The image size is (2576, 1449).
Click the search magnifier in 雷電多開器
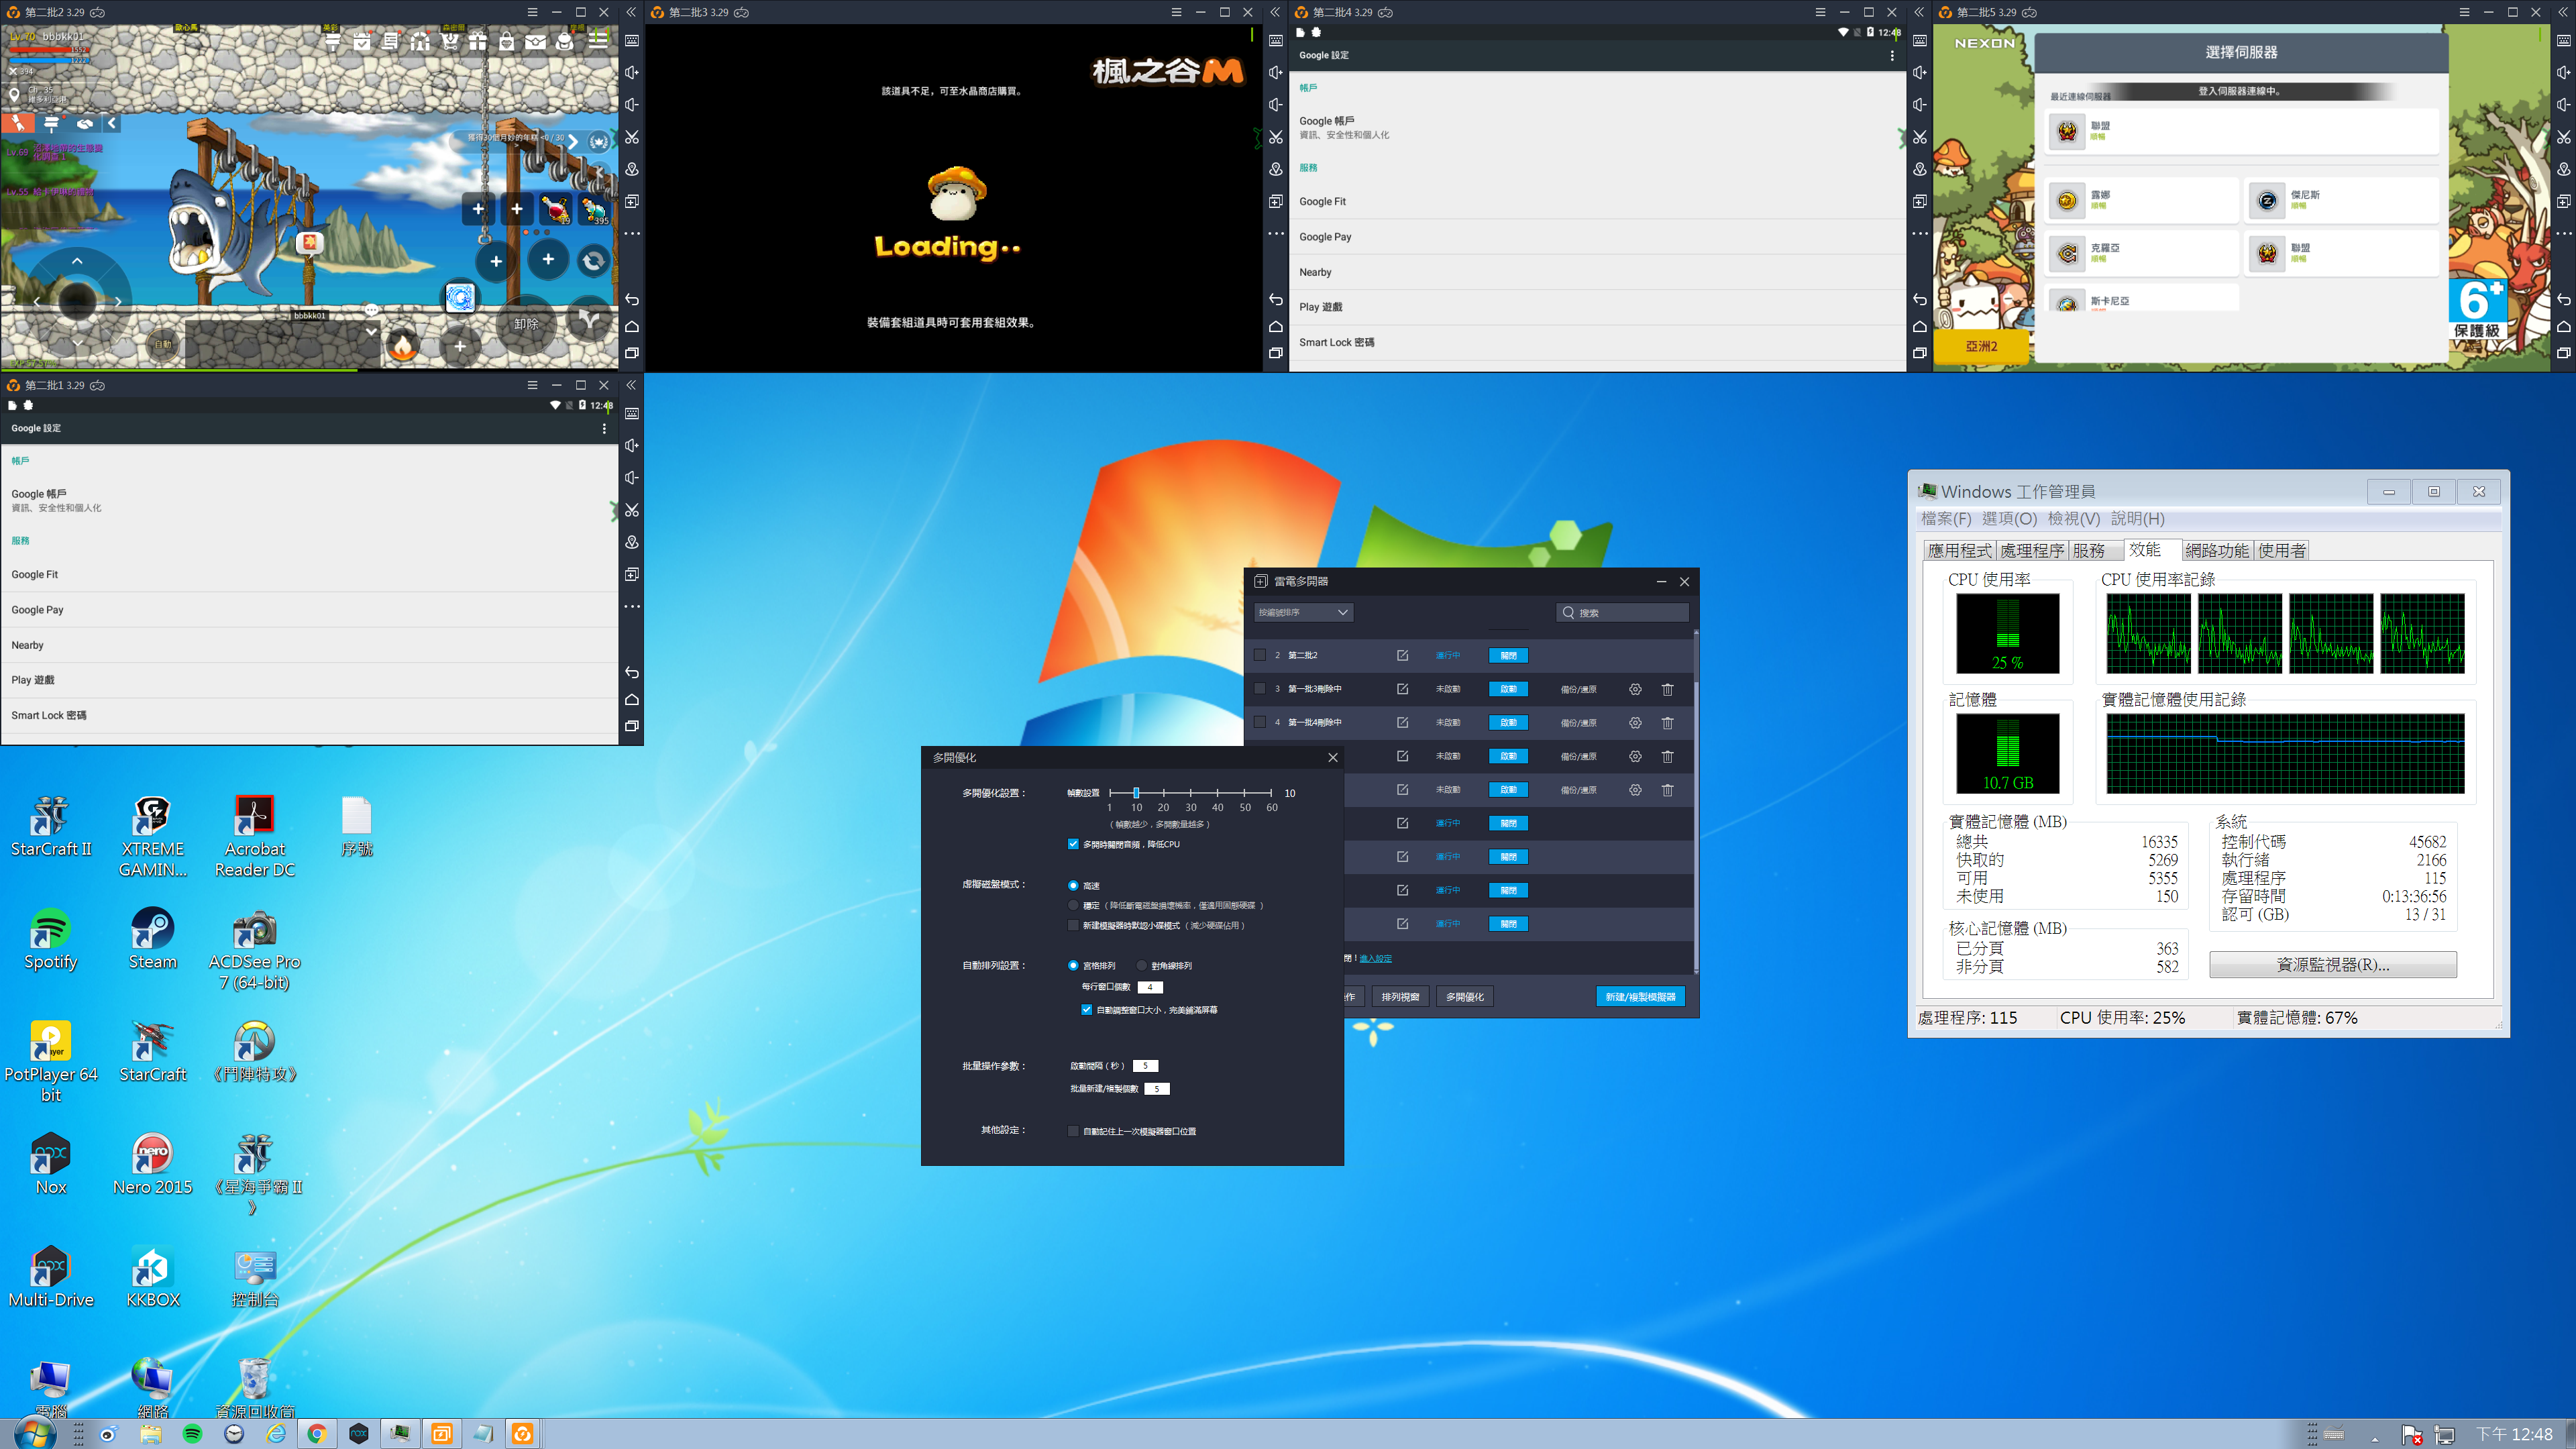click(x=1568, y=612)
